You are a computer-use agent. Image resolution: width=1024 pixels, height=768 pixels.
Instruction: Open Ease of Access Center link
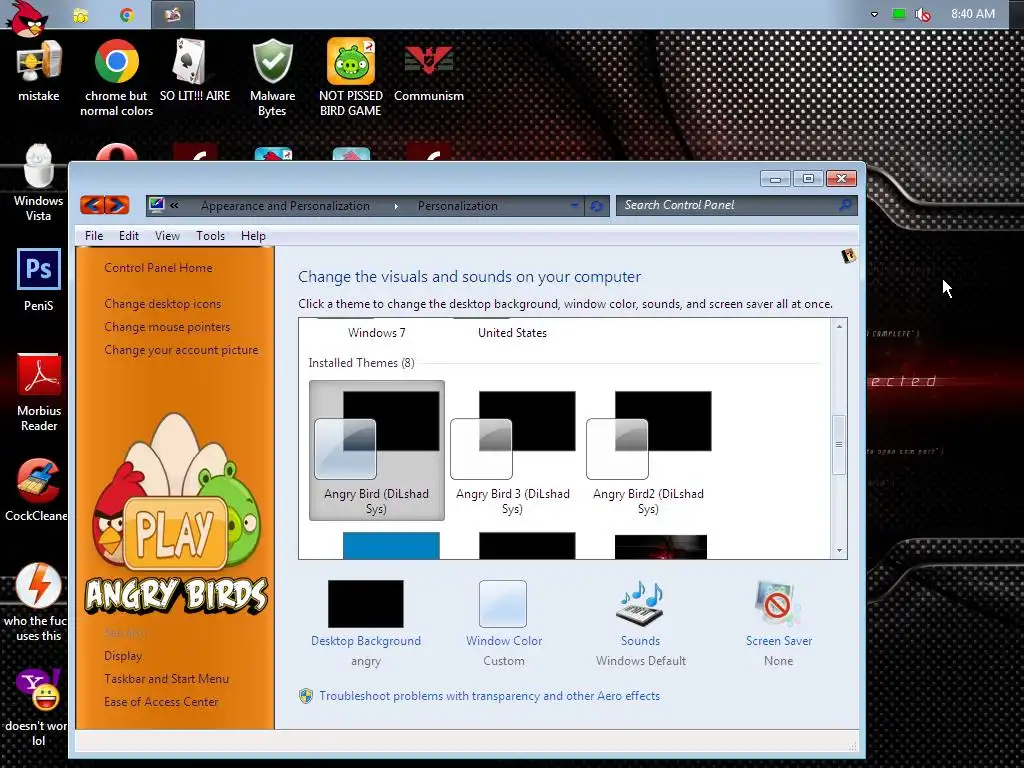click(x=161, y=702)
